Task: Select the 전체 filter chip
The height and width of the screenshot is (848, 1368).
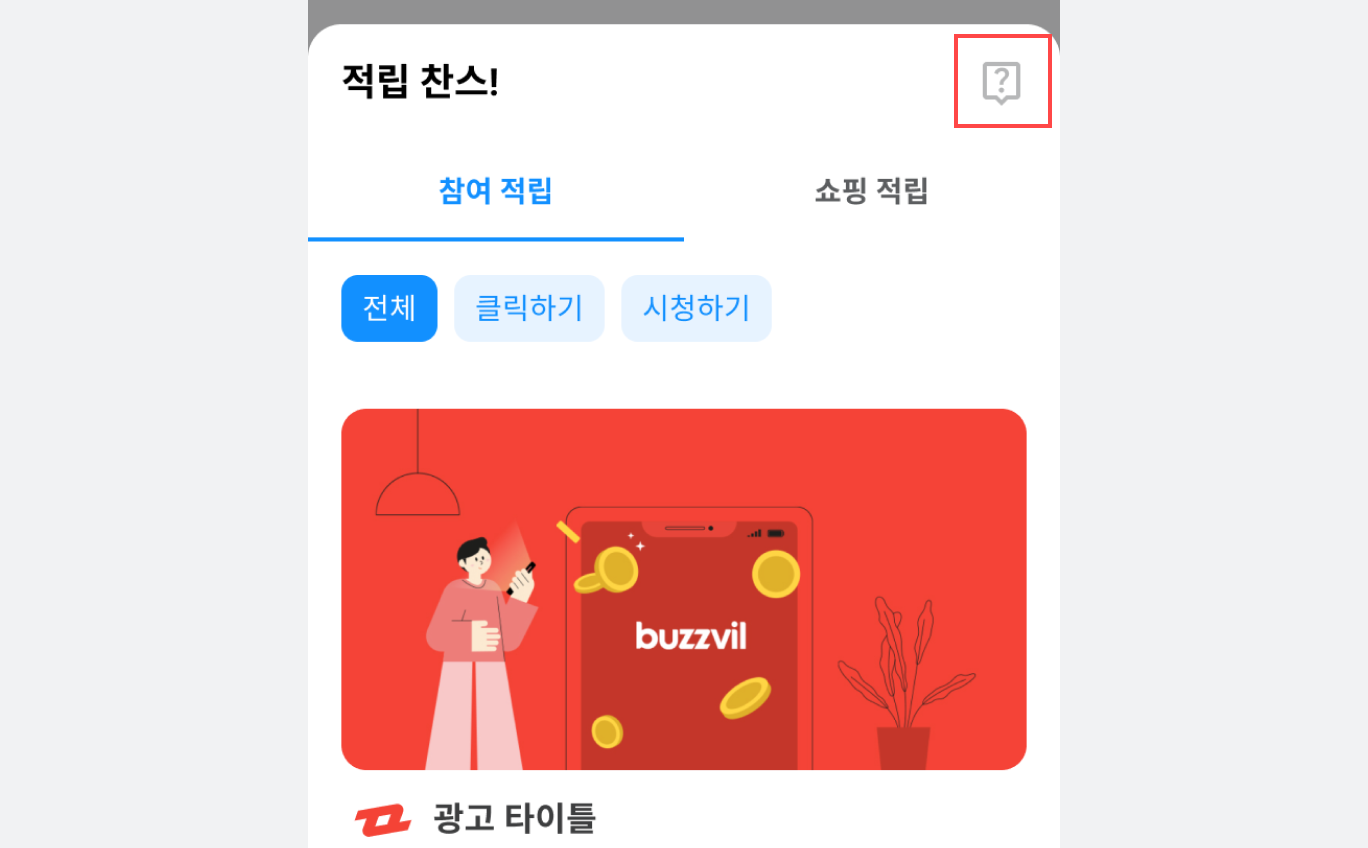Action: click(389, 308)
